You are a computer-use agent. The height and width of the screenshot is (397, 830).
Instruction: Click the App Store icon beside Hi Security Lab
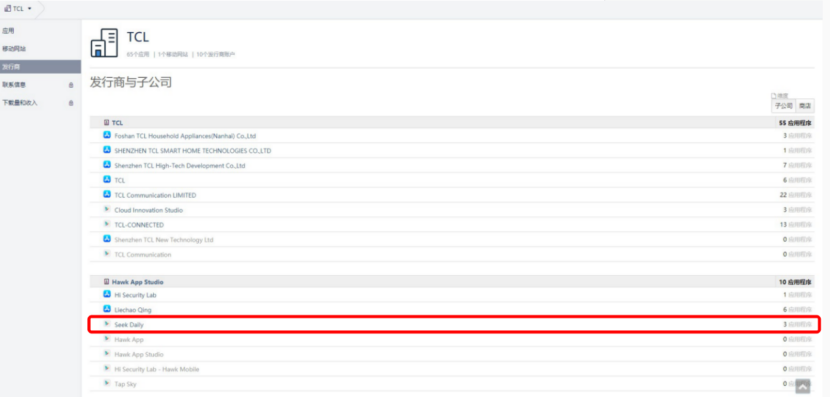tap(107, 295)
